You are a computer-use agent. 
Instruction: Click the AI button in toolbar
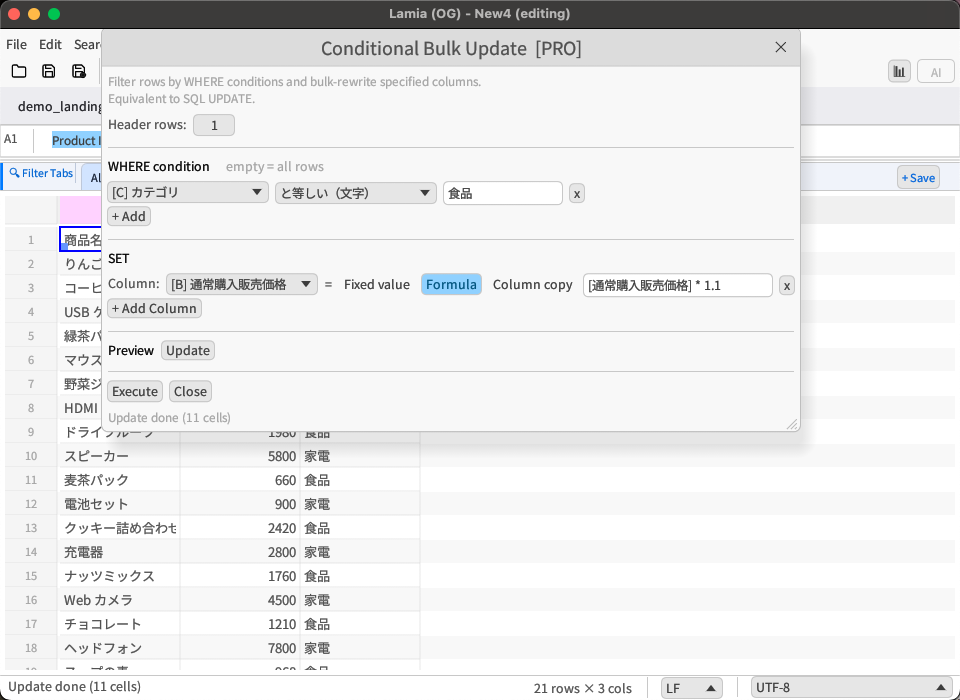coord(936,72)
